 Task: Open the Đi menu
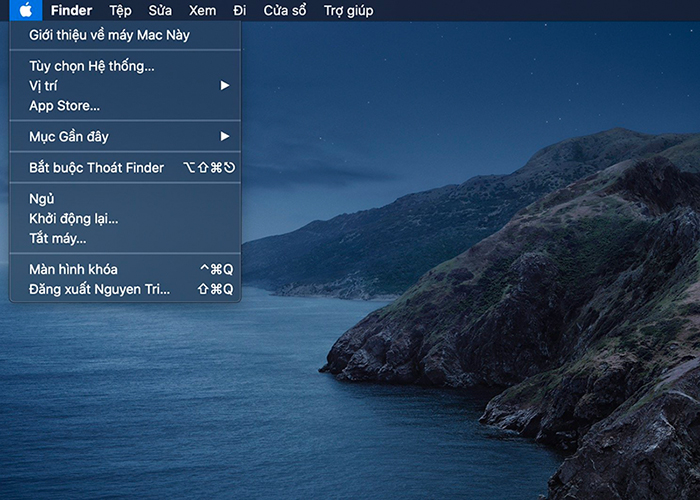[x=240, y=10]
